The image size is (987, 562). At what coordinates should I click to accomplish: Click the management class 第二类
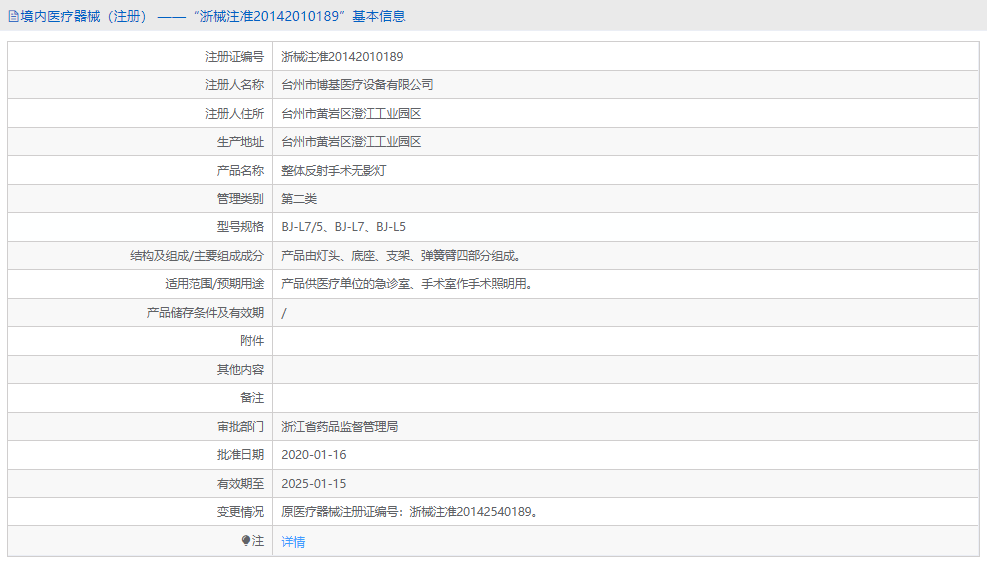(299, 199)
